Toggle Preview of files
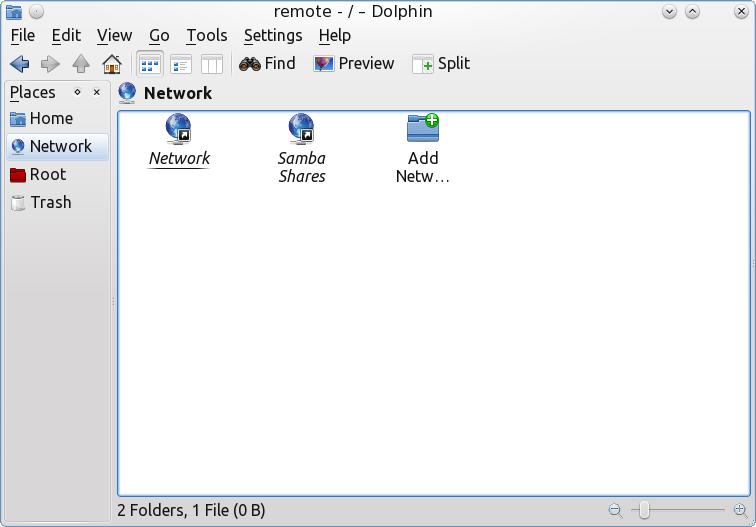 353,64
